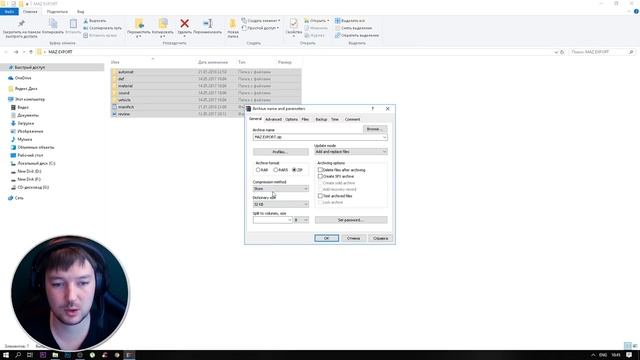Click the Profiles... button
Image resolution: width=640 pixels, height=360 pixels.
click(280, 152)
